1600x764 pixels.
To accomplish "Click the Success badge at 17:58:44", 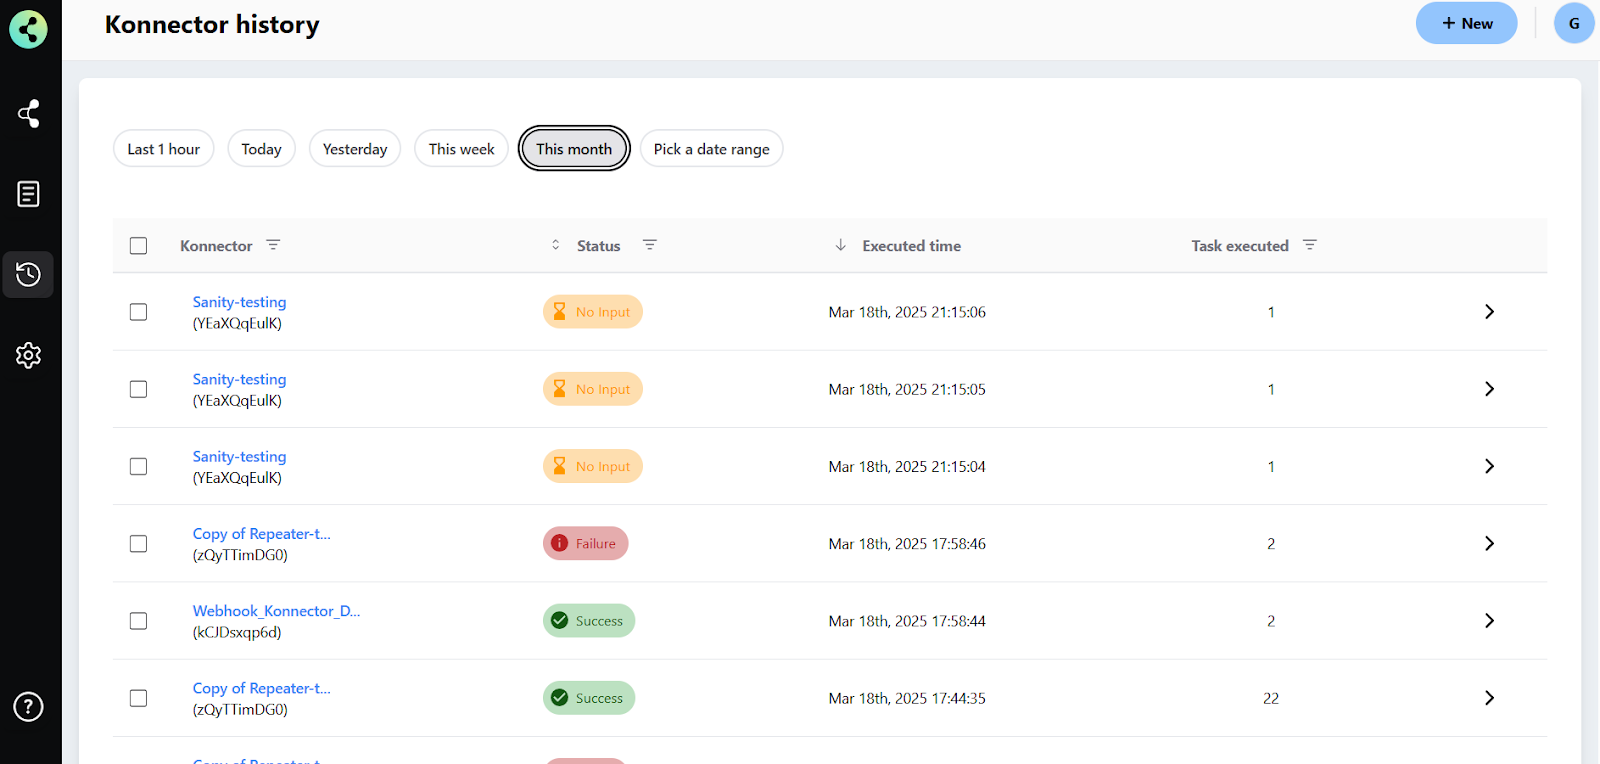I will (589, 621).
